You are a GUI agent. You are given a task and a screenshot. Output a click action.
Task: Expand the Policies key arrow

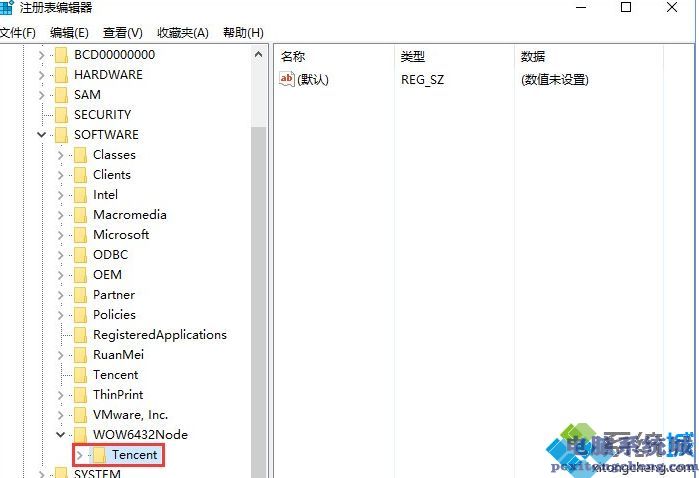(x=61, y=315)
